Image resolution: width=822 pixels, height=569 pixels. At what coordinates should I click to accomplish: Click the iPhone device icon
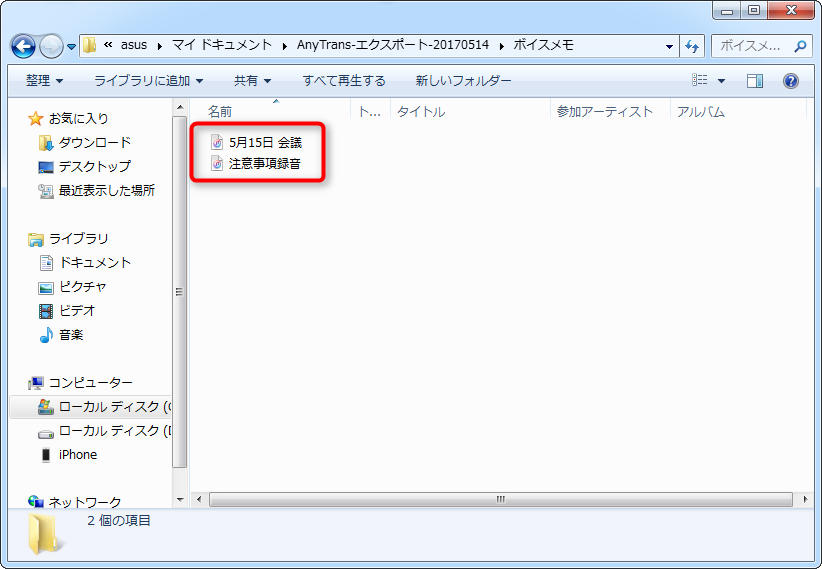[46, 455]
